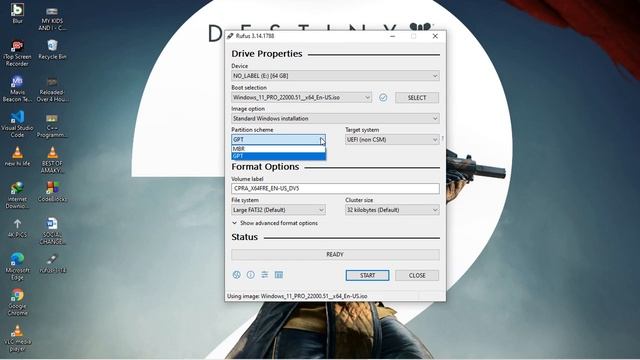
Task: Open BEST OF AMAKY VLC file icon
Action: tap(52, 160)
